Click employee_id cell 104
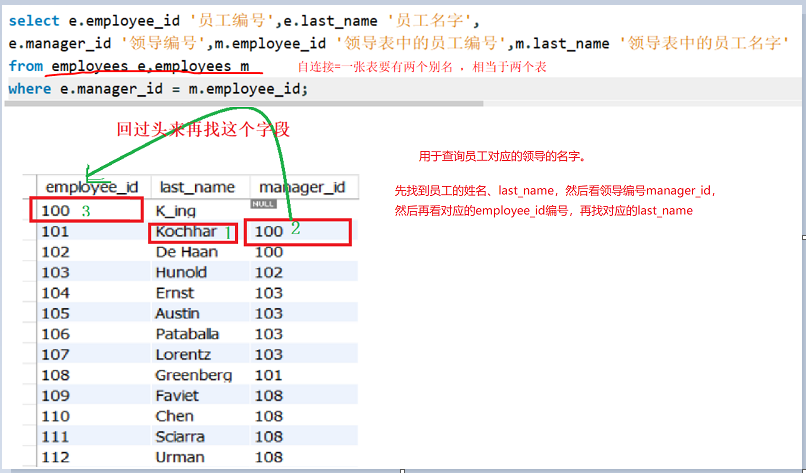The image size is (806, 473). 94,293
